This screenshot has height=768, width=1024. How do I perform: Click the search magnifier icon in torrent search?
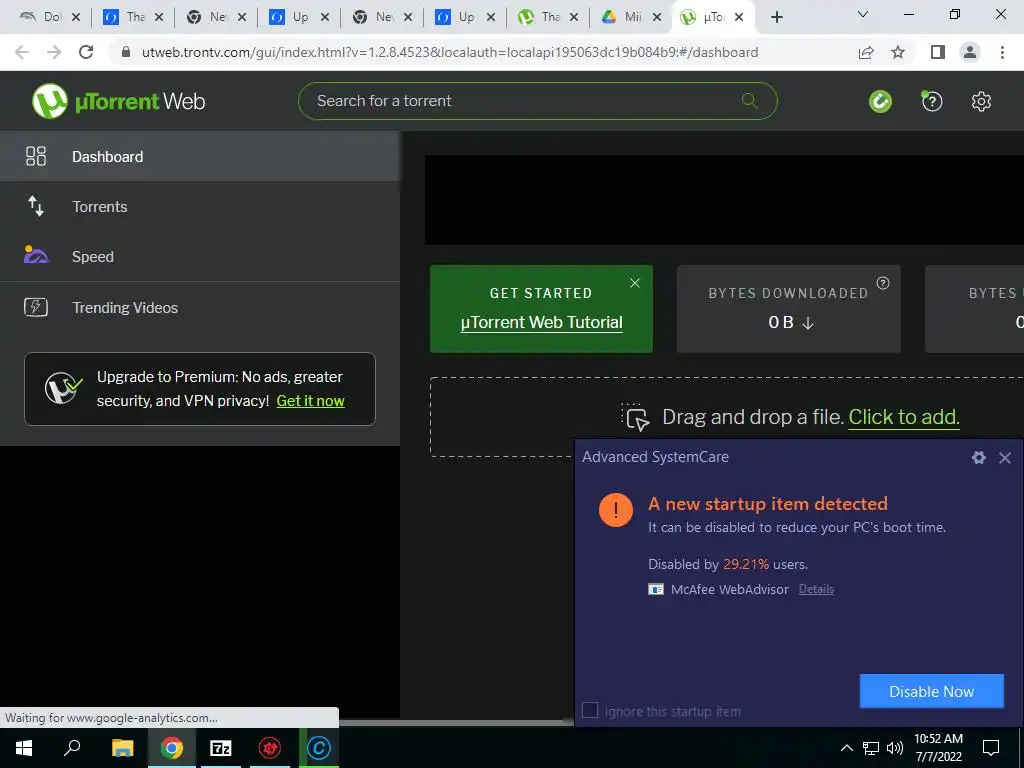[x=749, y=101]
